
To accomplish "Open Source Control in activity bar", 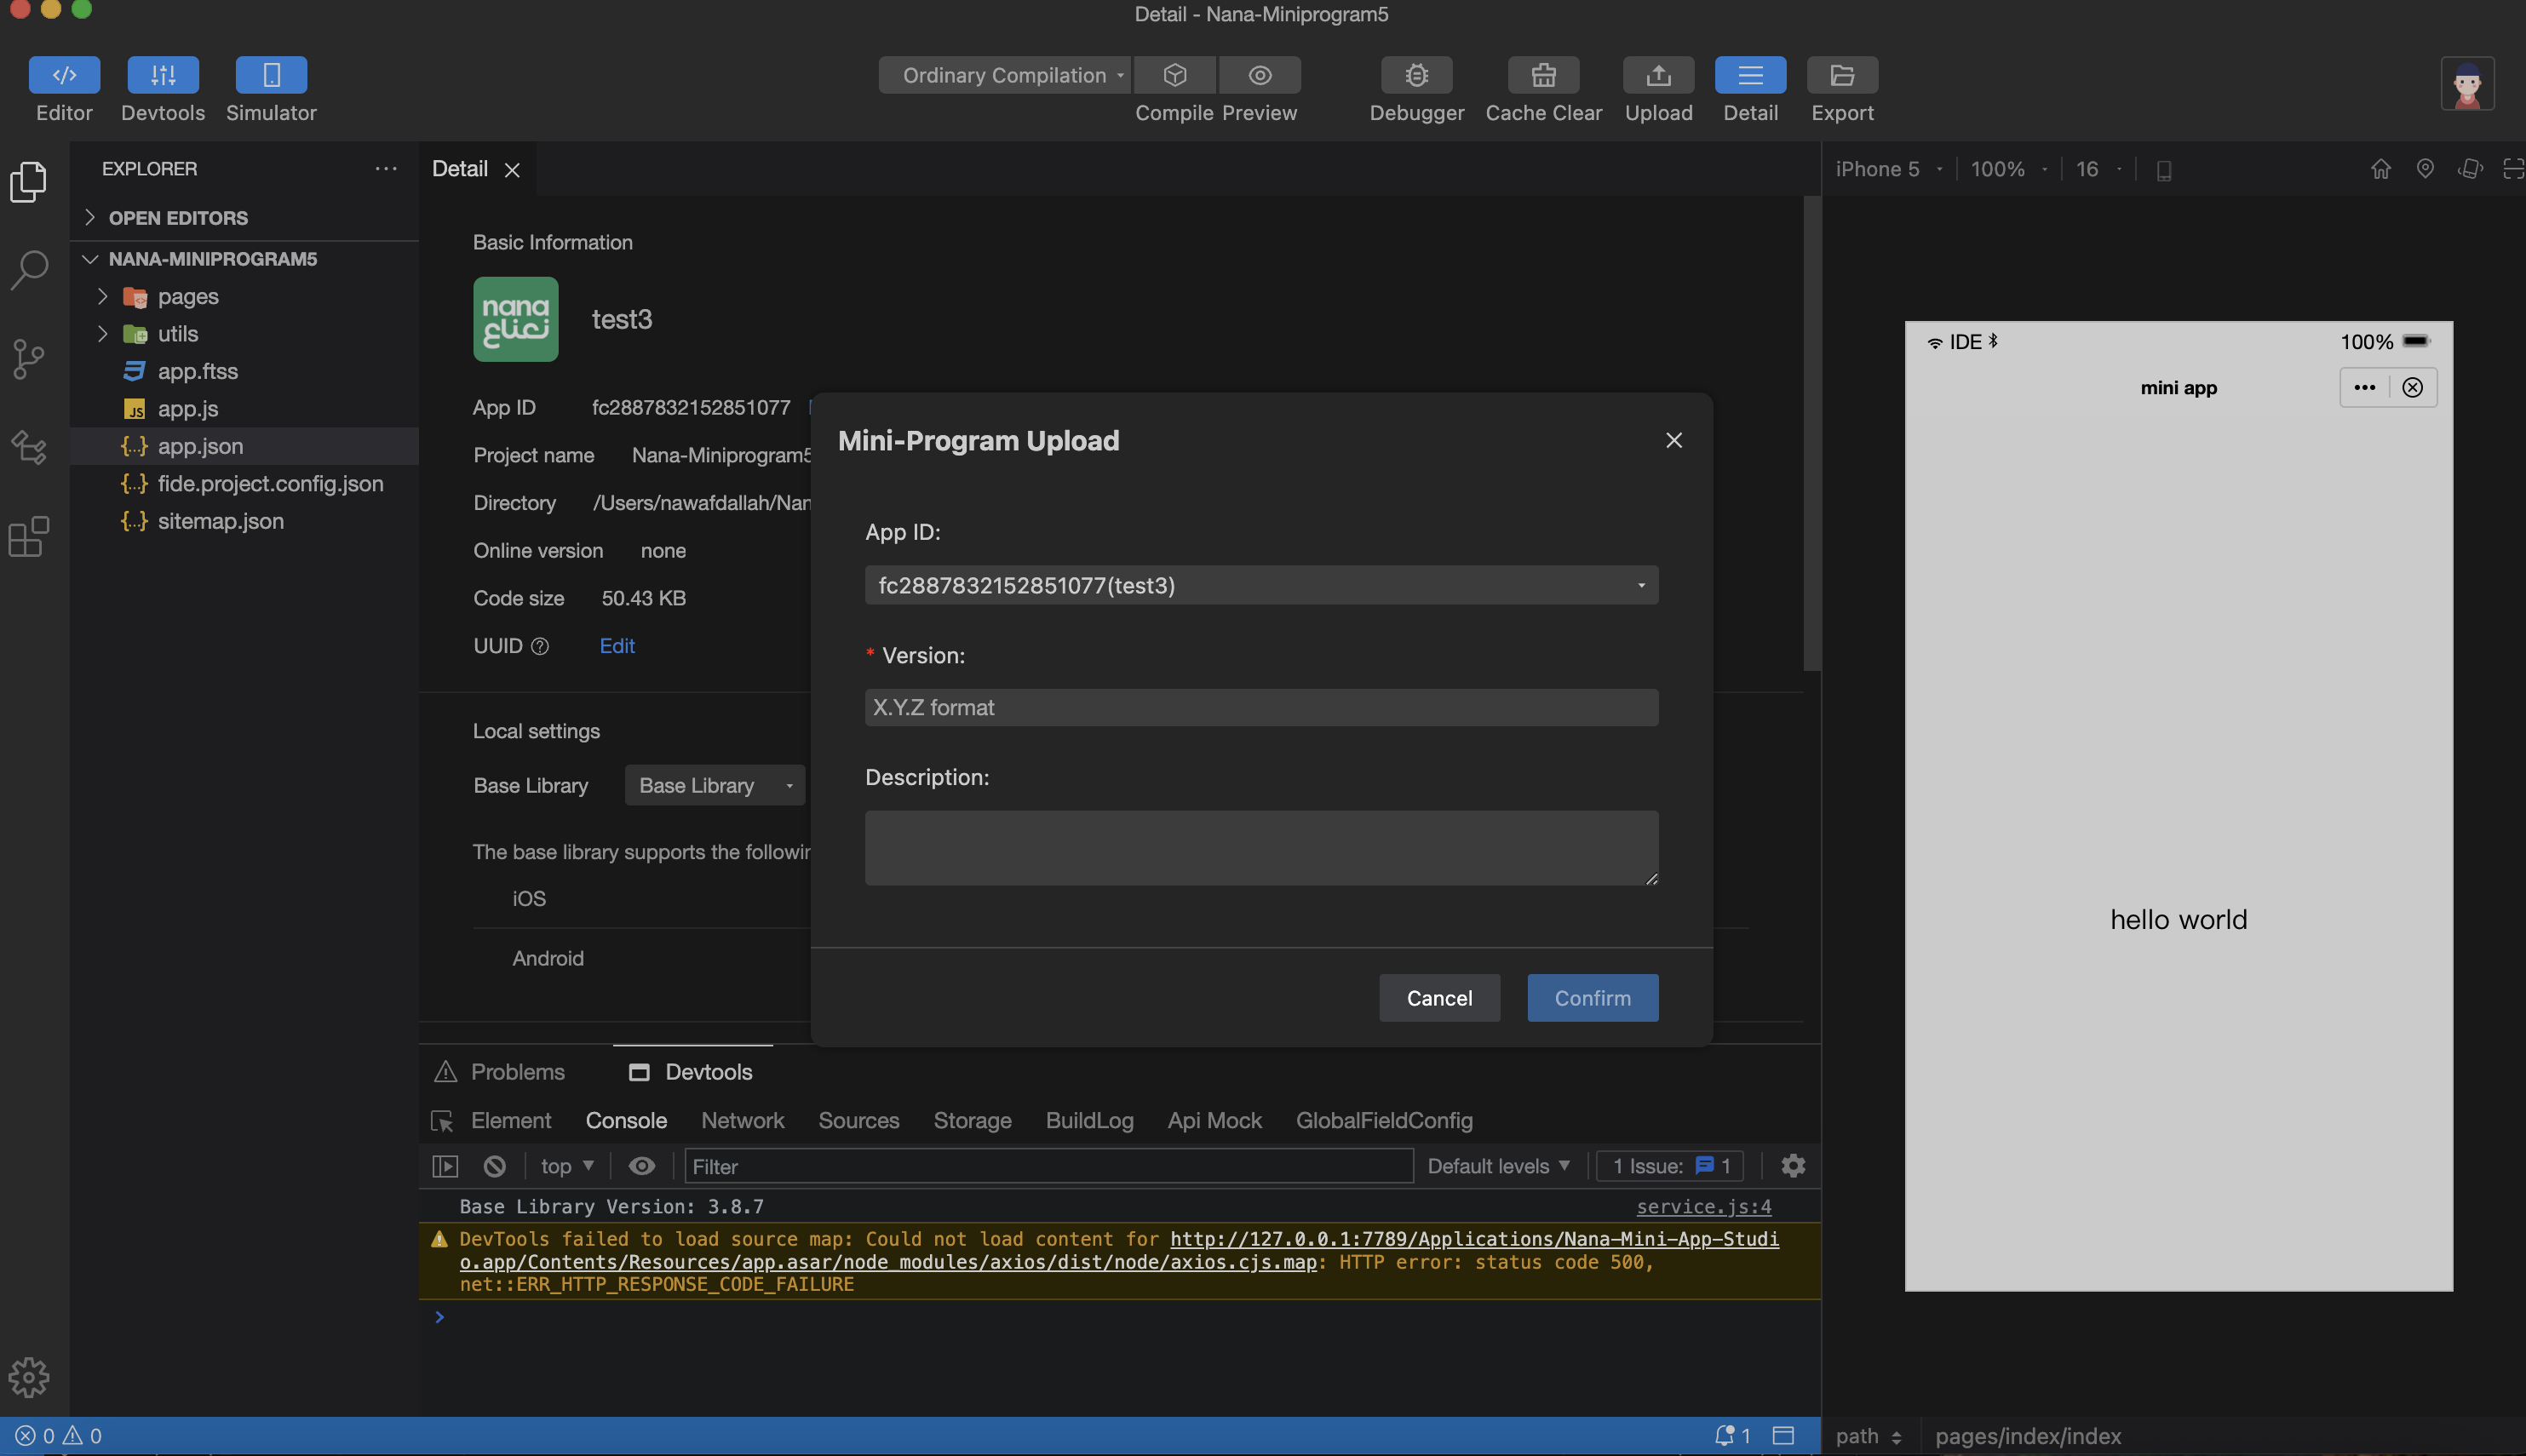I will [29, 358].
